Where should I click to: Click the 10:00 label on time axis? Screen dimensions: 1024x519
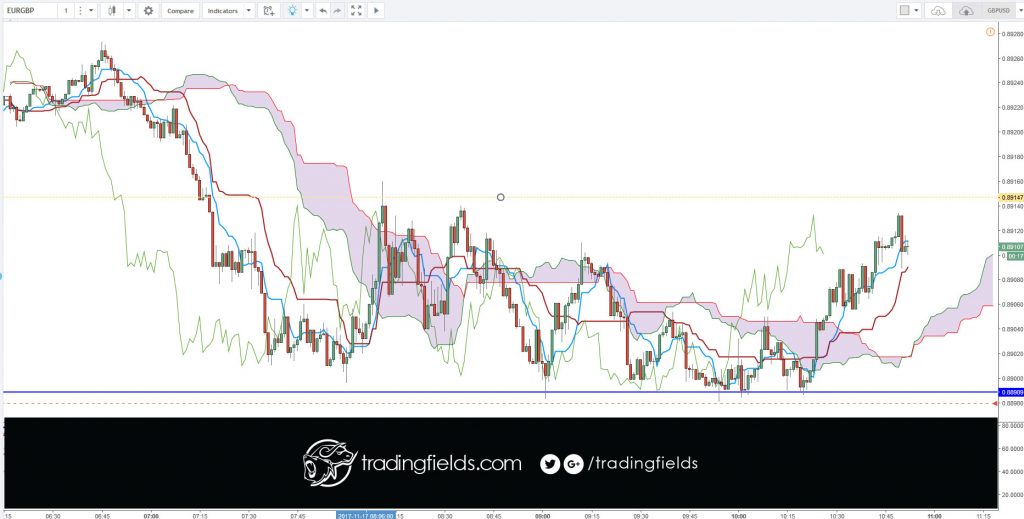click(x=739, y=515)
